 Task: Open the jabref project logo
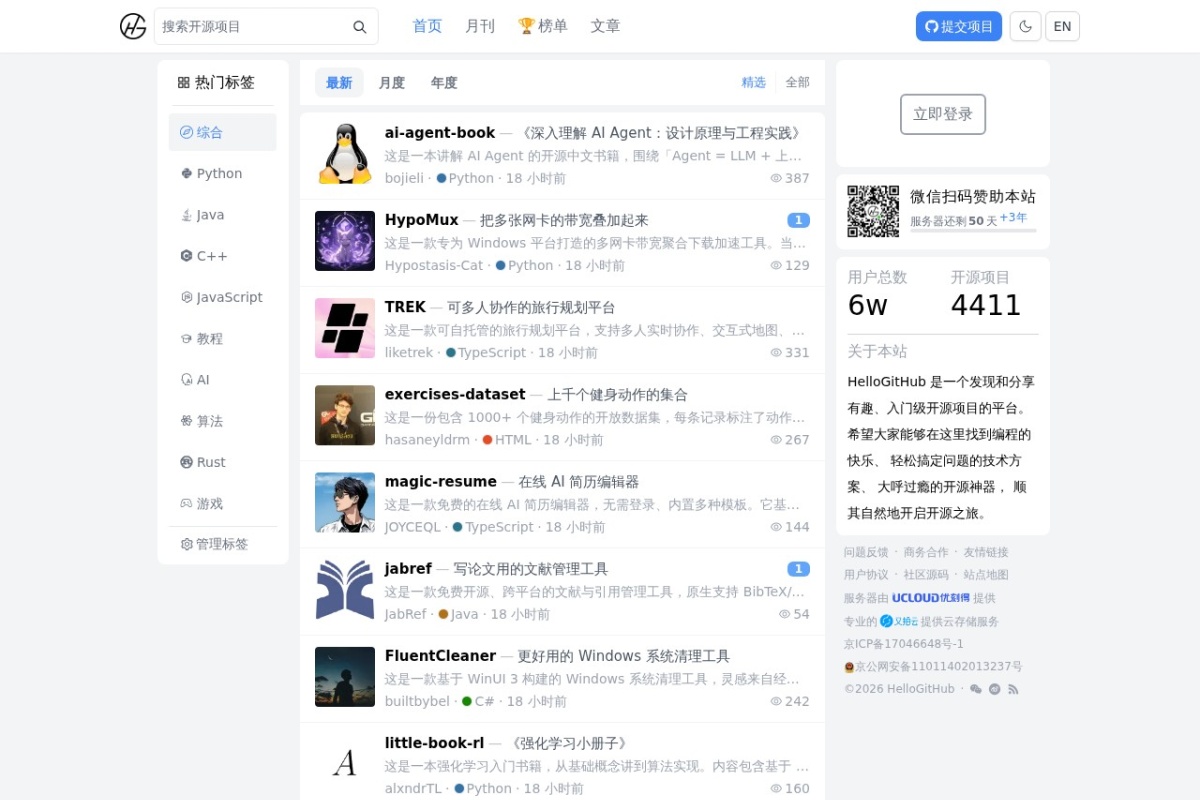tap(345, 589)
